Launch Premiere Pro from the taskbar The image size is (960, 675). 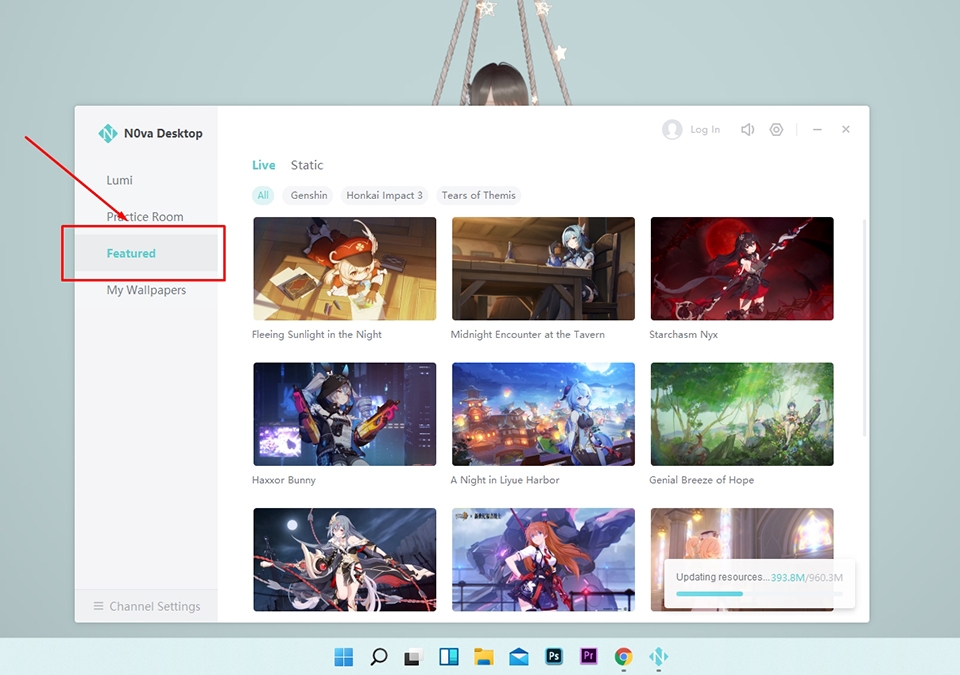pos(588,656)
